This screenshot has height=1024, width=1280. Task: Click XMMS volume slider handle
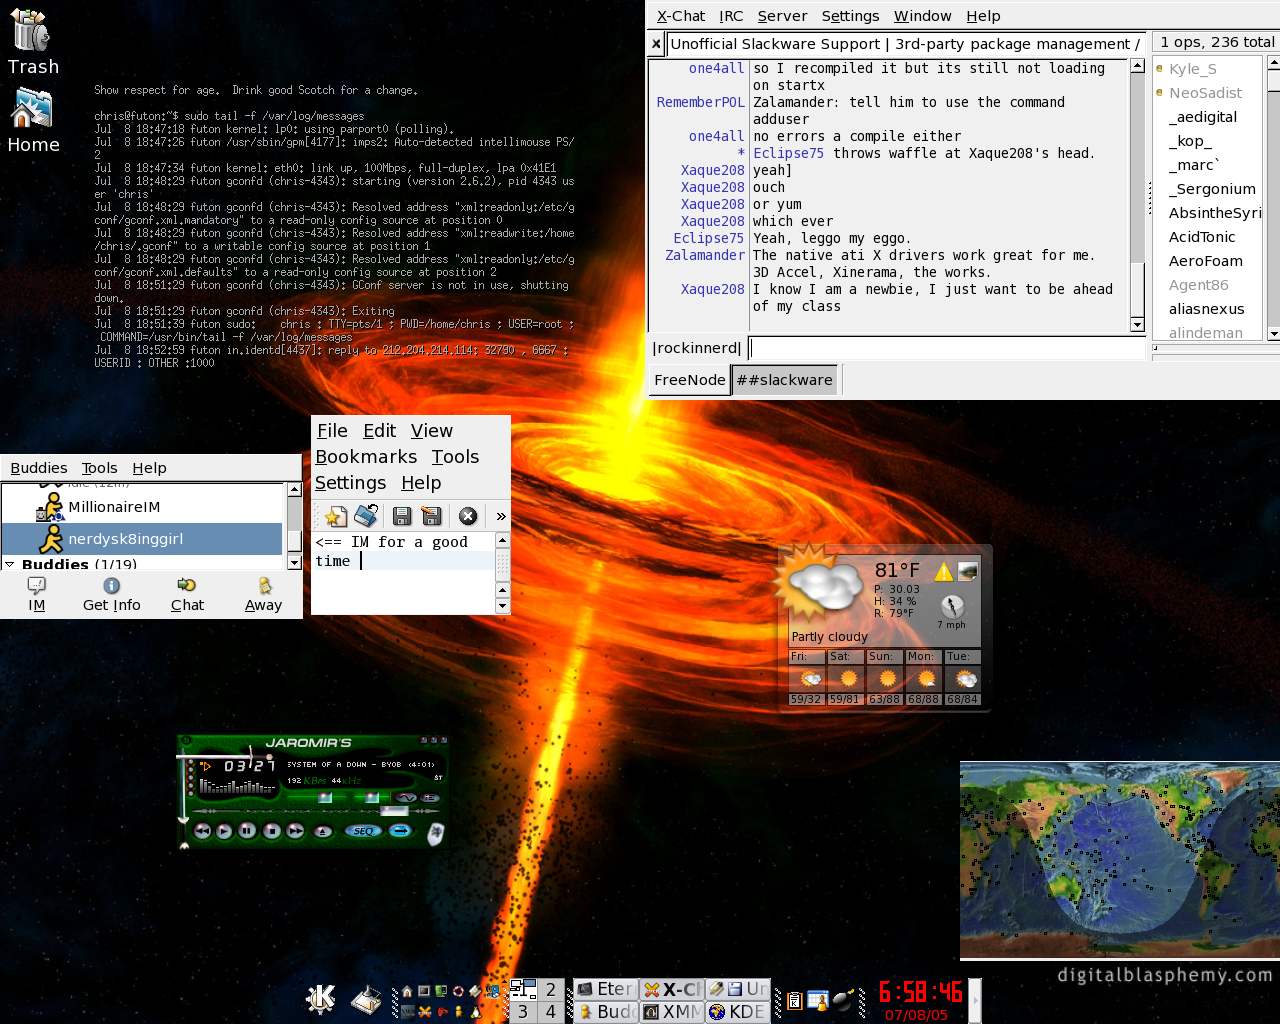325,798
